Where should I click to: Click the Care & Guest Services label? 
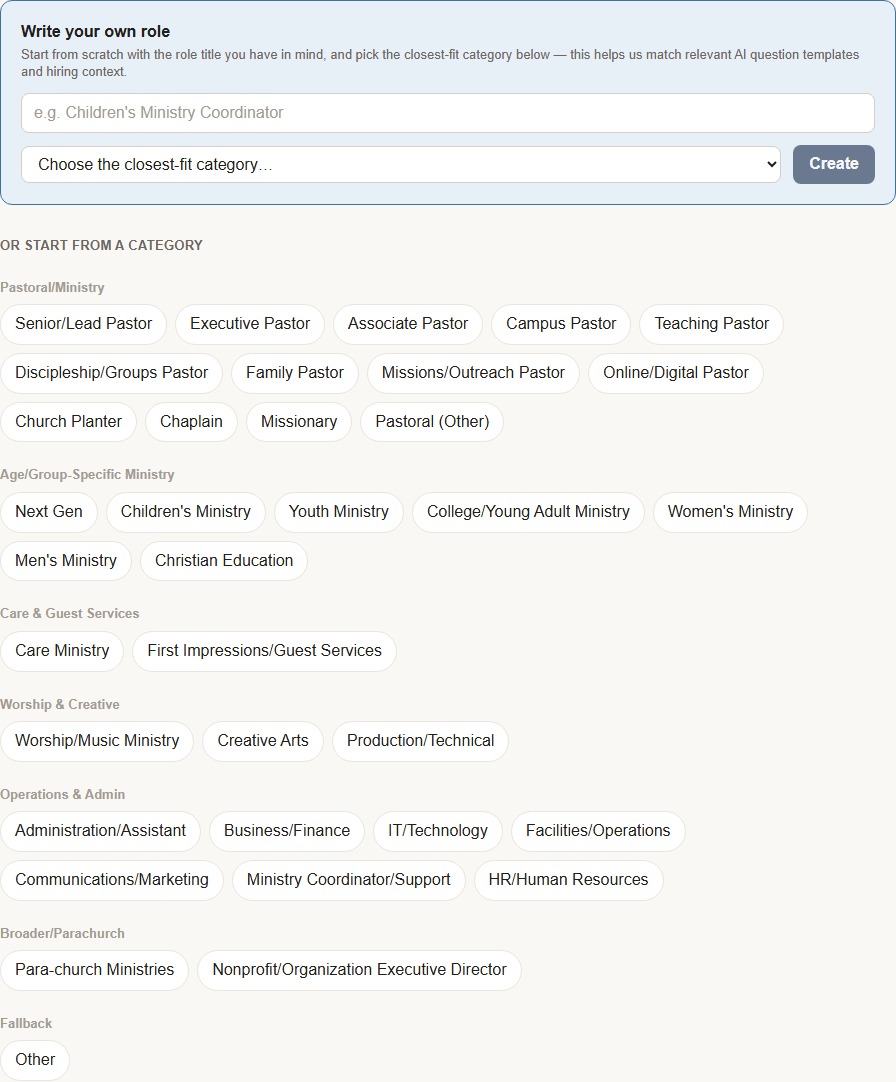tap(70, 613)
